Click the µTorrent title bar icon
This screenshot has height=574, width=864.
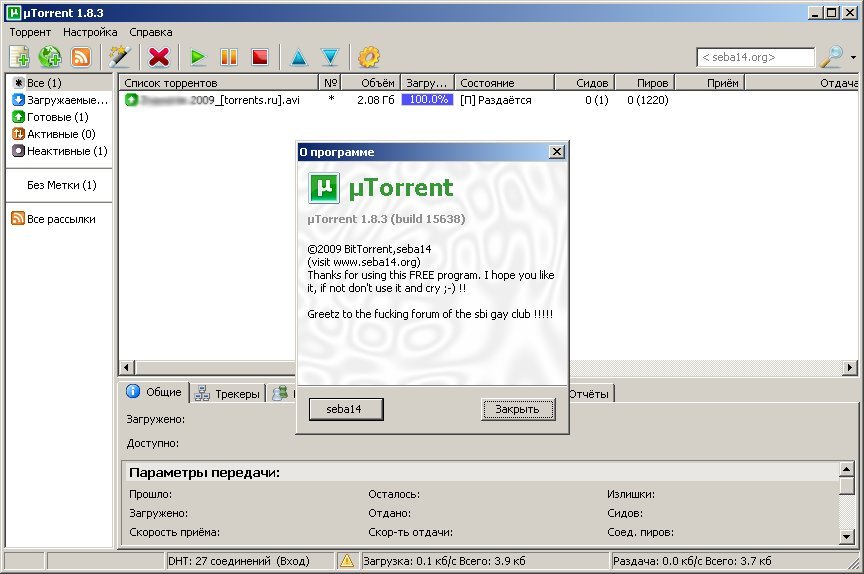point(13,13)
